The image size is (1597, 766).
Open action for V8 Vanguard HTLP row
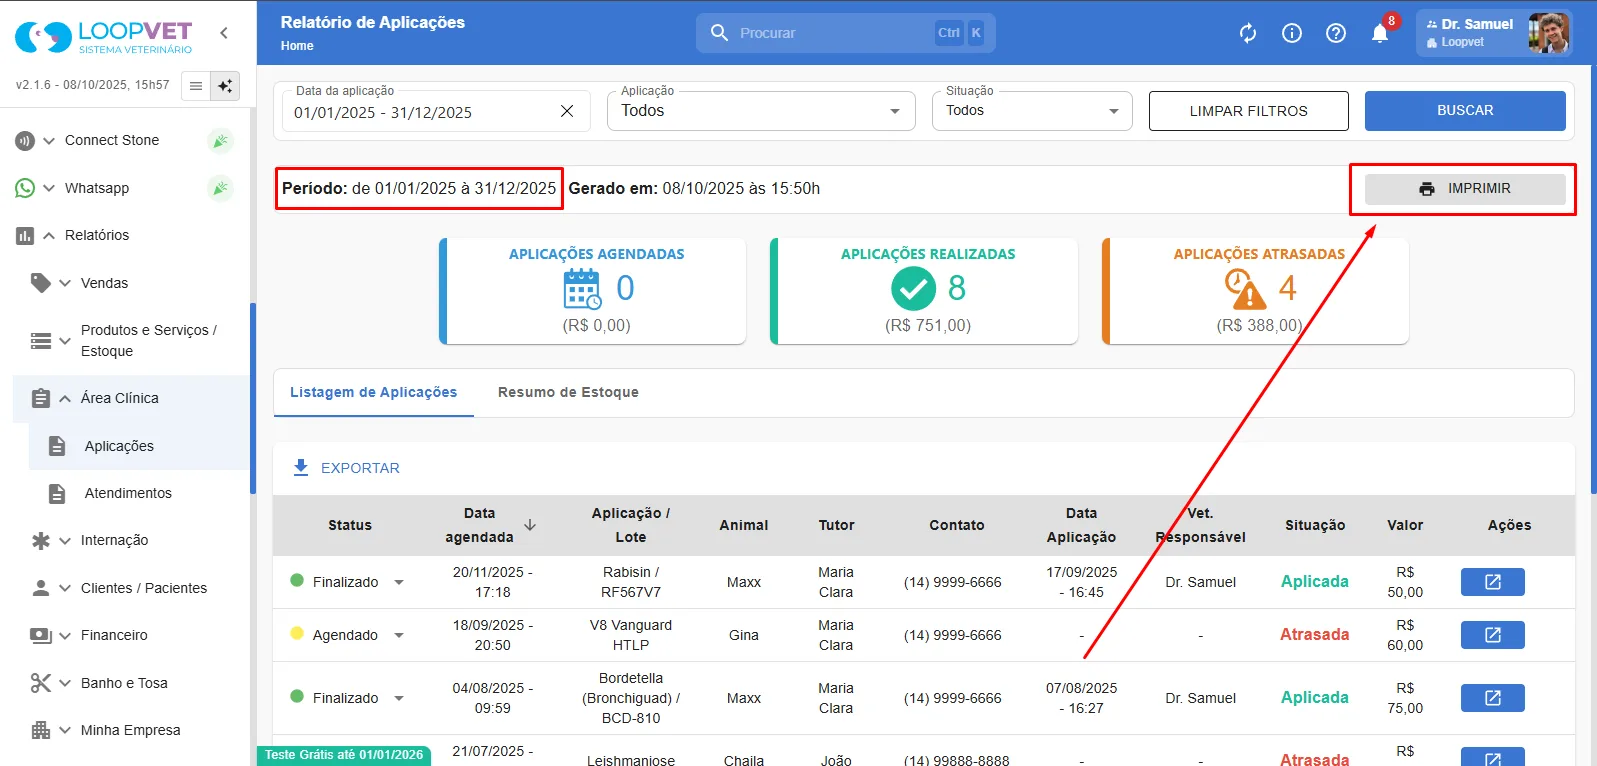click(1492, 635)
